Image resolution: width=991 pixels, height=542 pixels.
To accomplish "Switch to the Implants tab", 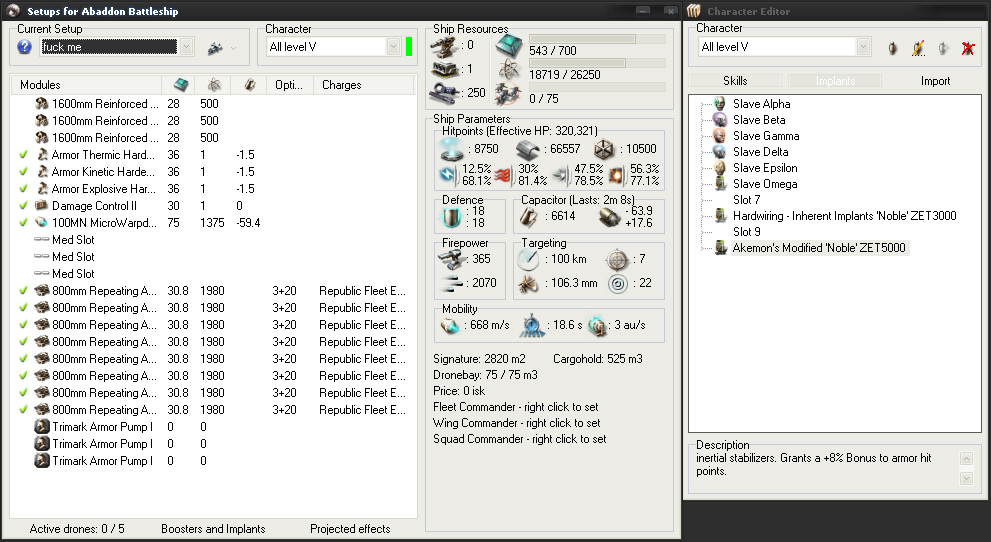I will point(835,81).
